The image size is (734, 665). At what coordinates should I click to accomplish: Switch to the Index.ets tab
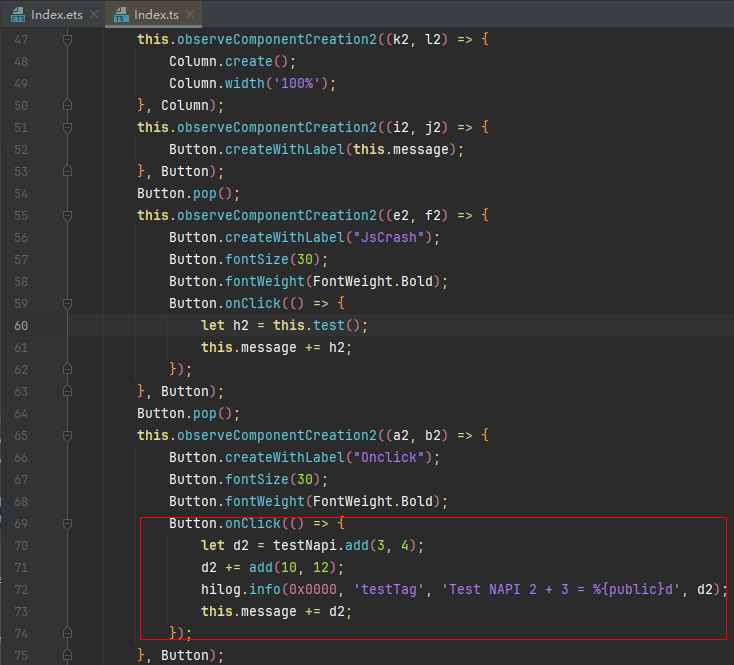tap(57, 14)
